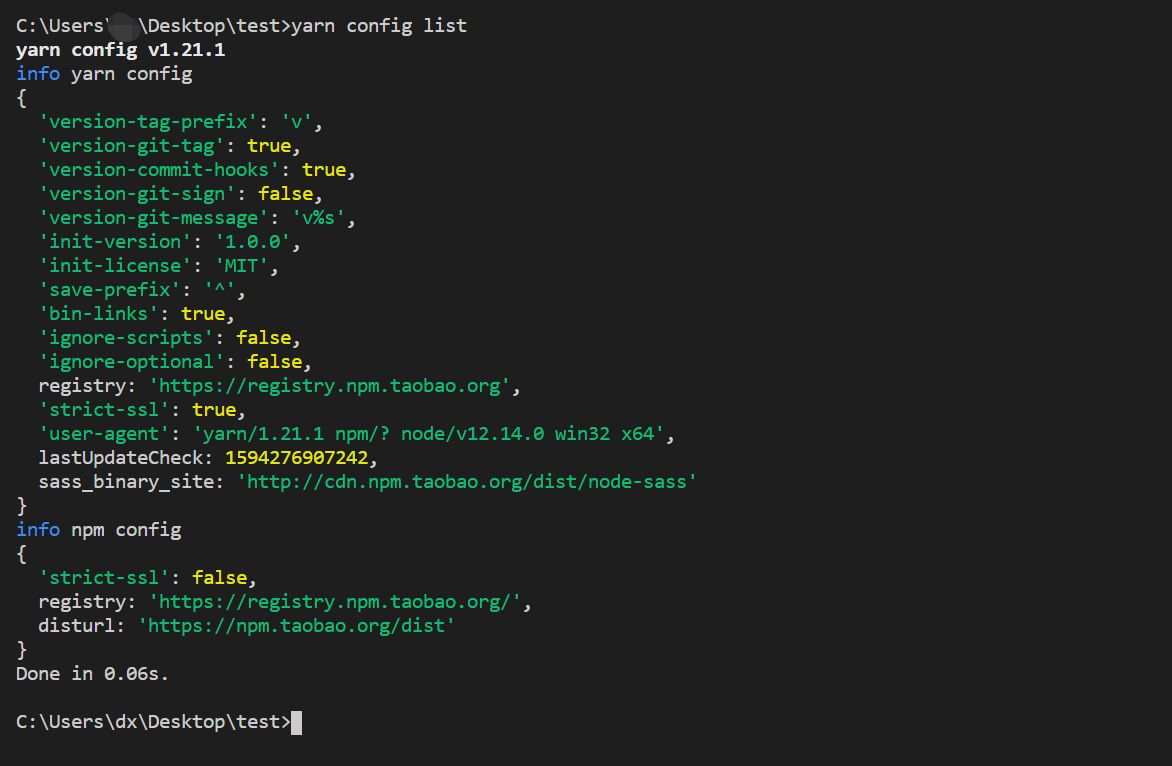Click the 'user-agent' string value
Screen dimensions: 1172x766
pos(428,434)
